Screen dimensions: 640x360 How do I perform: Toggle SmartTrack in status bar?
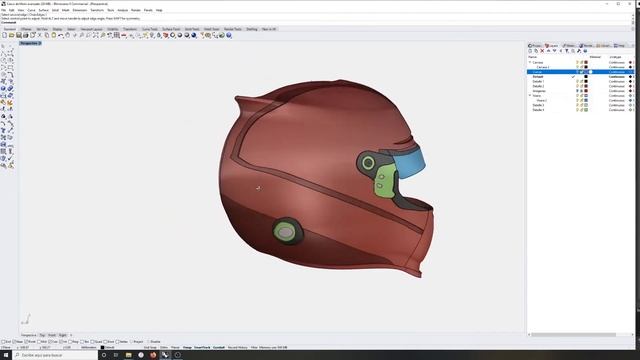(202, 348)
